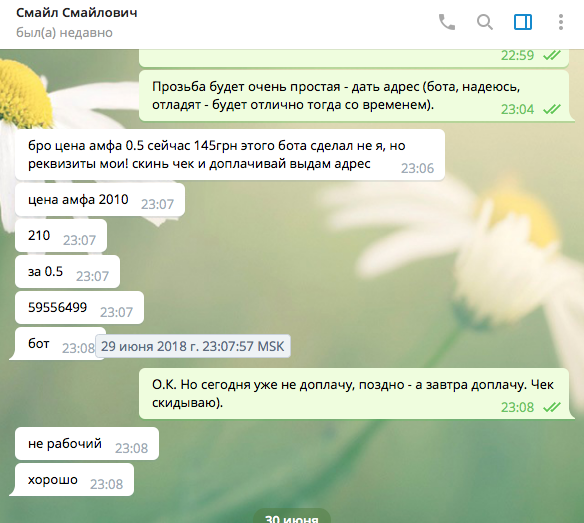Select the 'не рабочий' message
The width and height of the screenshot is (584, 523).
point(87,444)
